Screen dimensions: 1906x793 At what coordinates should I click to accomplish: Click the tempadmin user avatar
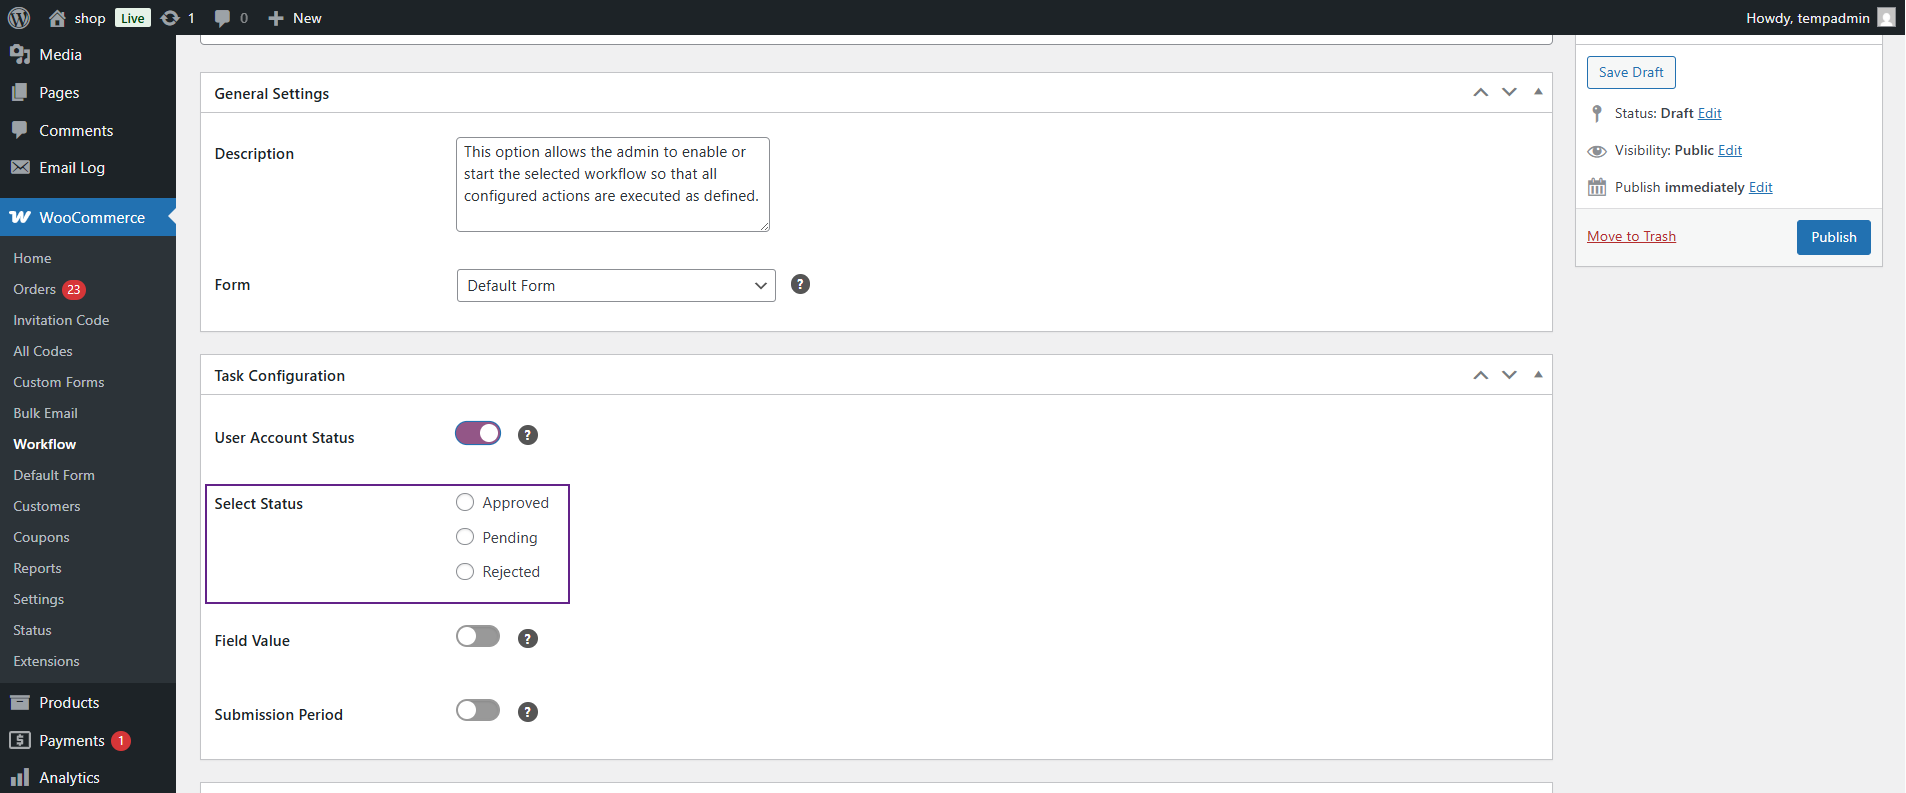tap(1886, 18)
